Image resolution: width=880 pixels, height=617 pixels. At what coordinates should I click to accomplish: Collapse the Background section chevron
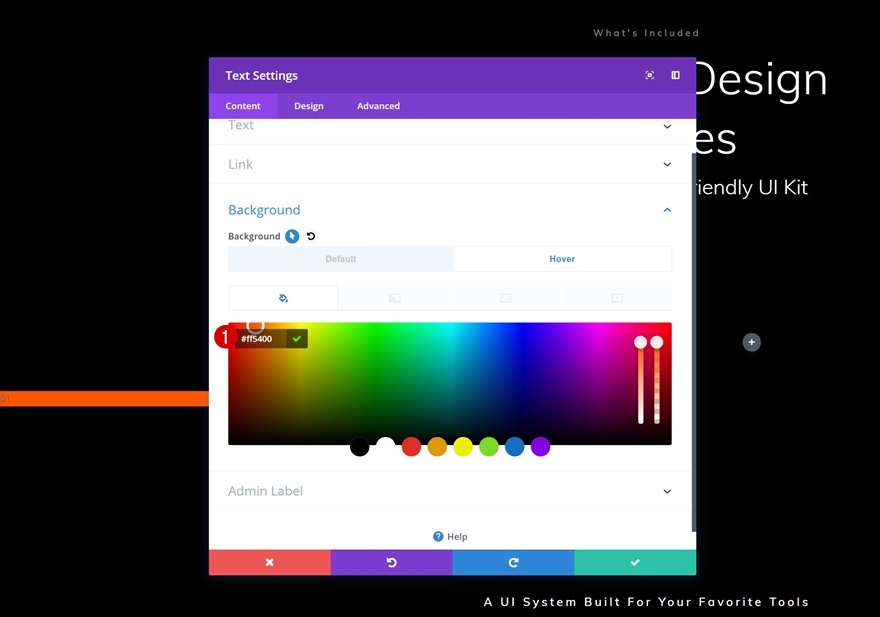[667, 210]
